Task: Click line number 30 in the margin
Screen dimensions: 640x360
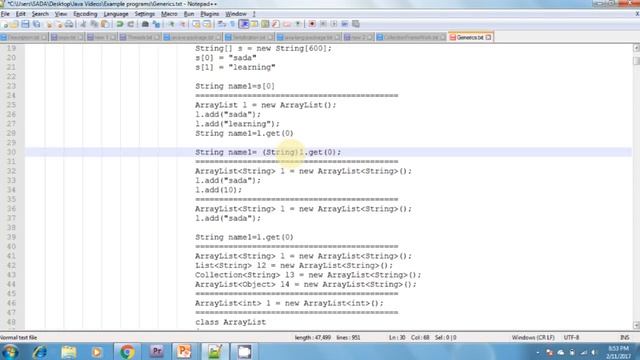Action: [11, 152]
